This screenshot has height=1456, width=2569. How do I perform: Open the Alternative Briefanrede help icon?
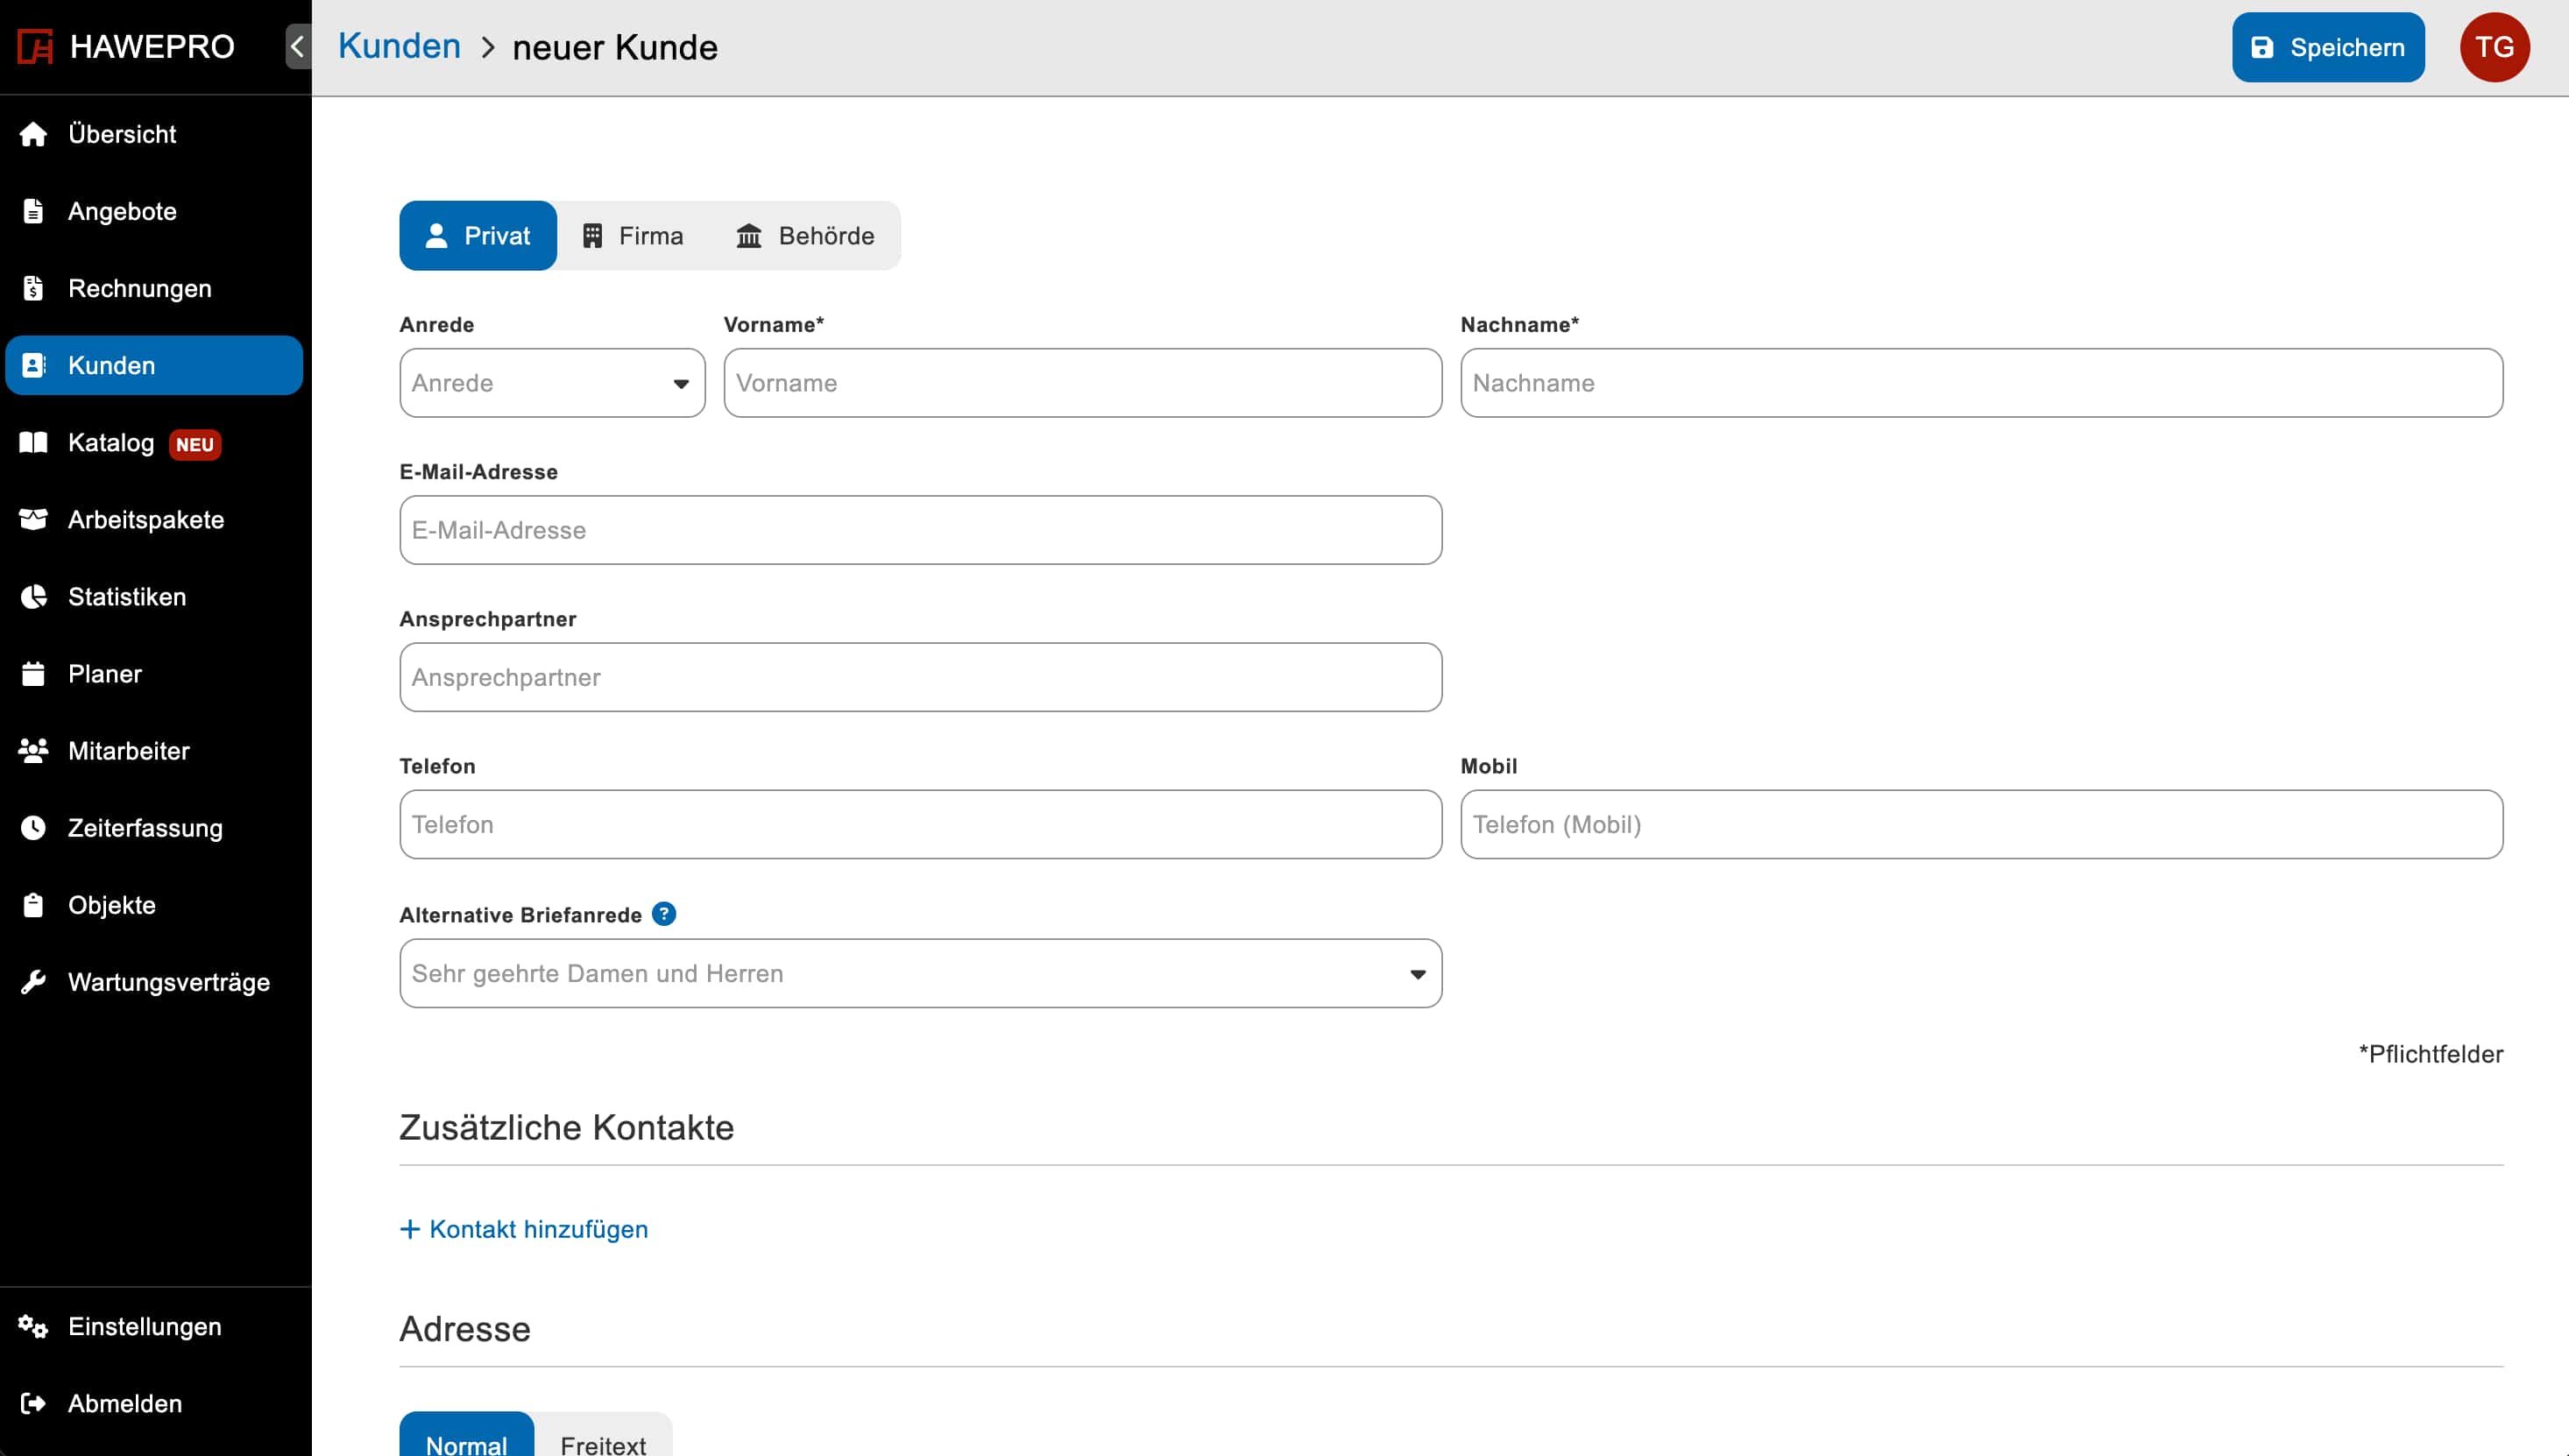point(665,913)
